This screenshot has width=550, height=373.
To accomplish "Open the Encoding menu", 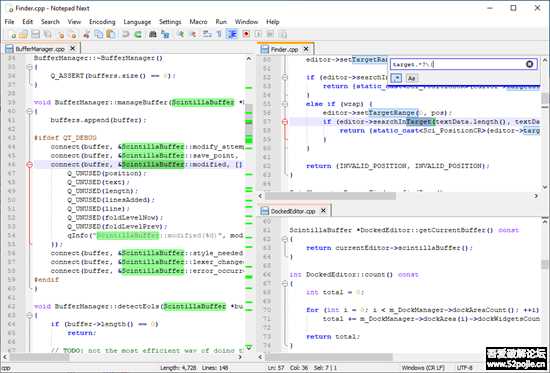I will 102,22.
